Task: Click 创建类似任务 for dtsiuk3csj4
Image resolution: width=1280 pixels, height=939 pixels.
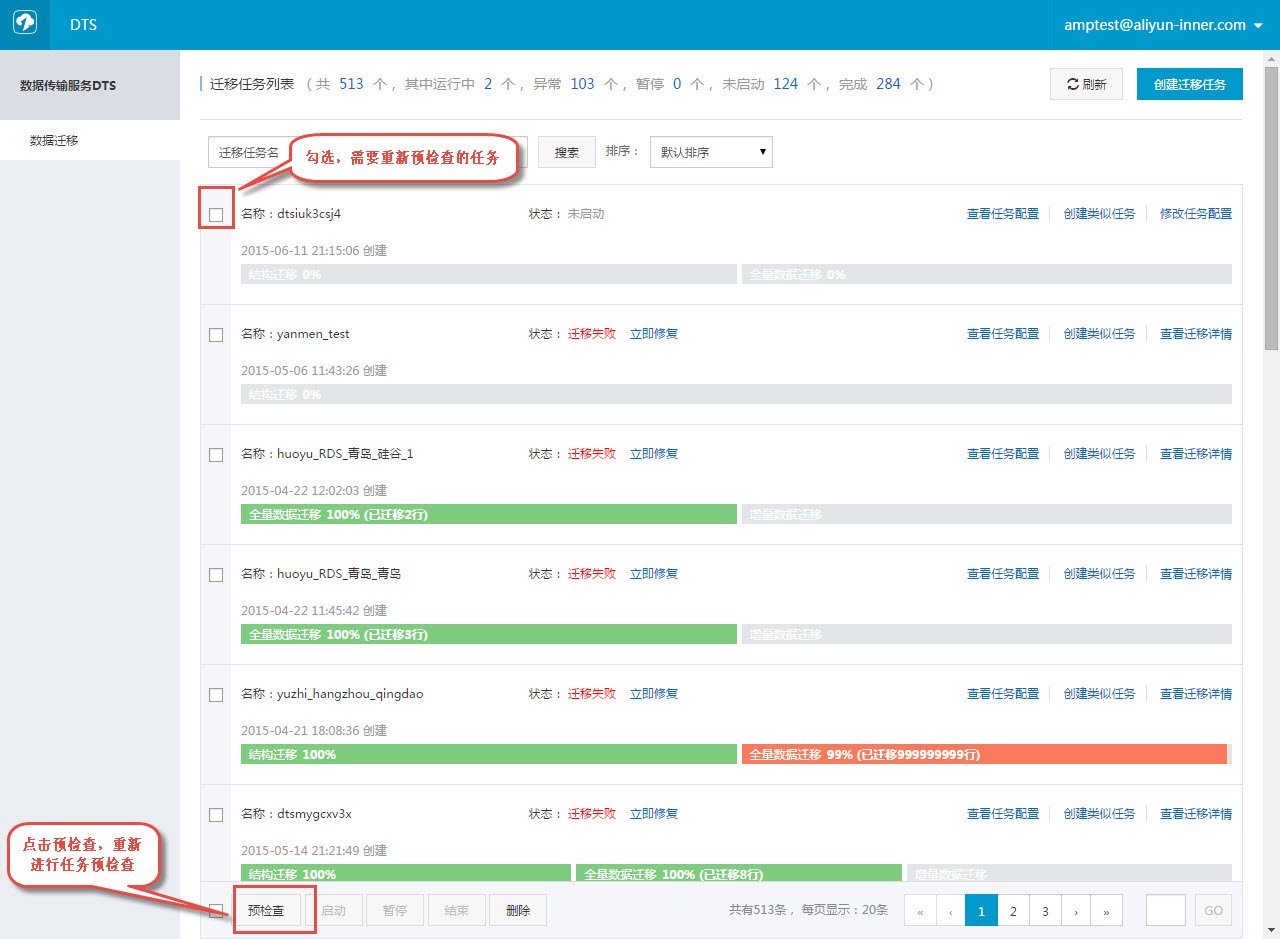Action: click(1099, 214)
